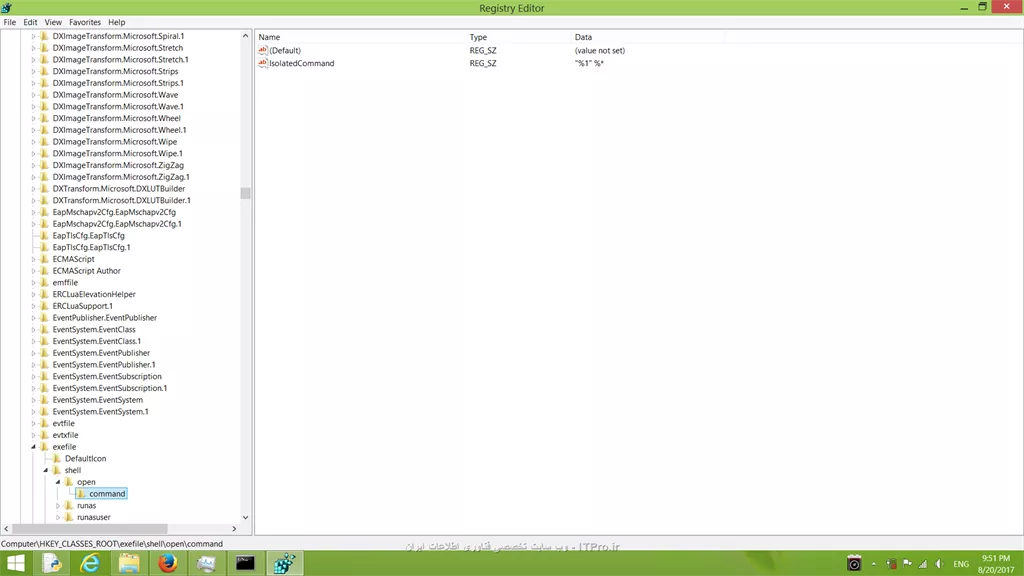The width and height of the screenshot is (1024, 576).
Task: Expand the ECMAScript Author key
Action: coord(33,270)
